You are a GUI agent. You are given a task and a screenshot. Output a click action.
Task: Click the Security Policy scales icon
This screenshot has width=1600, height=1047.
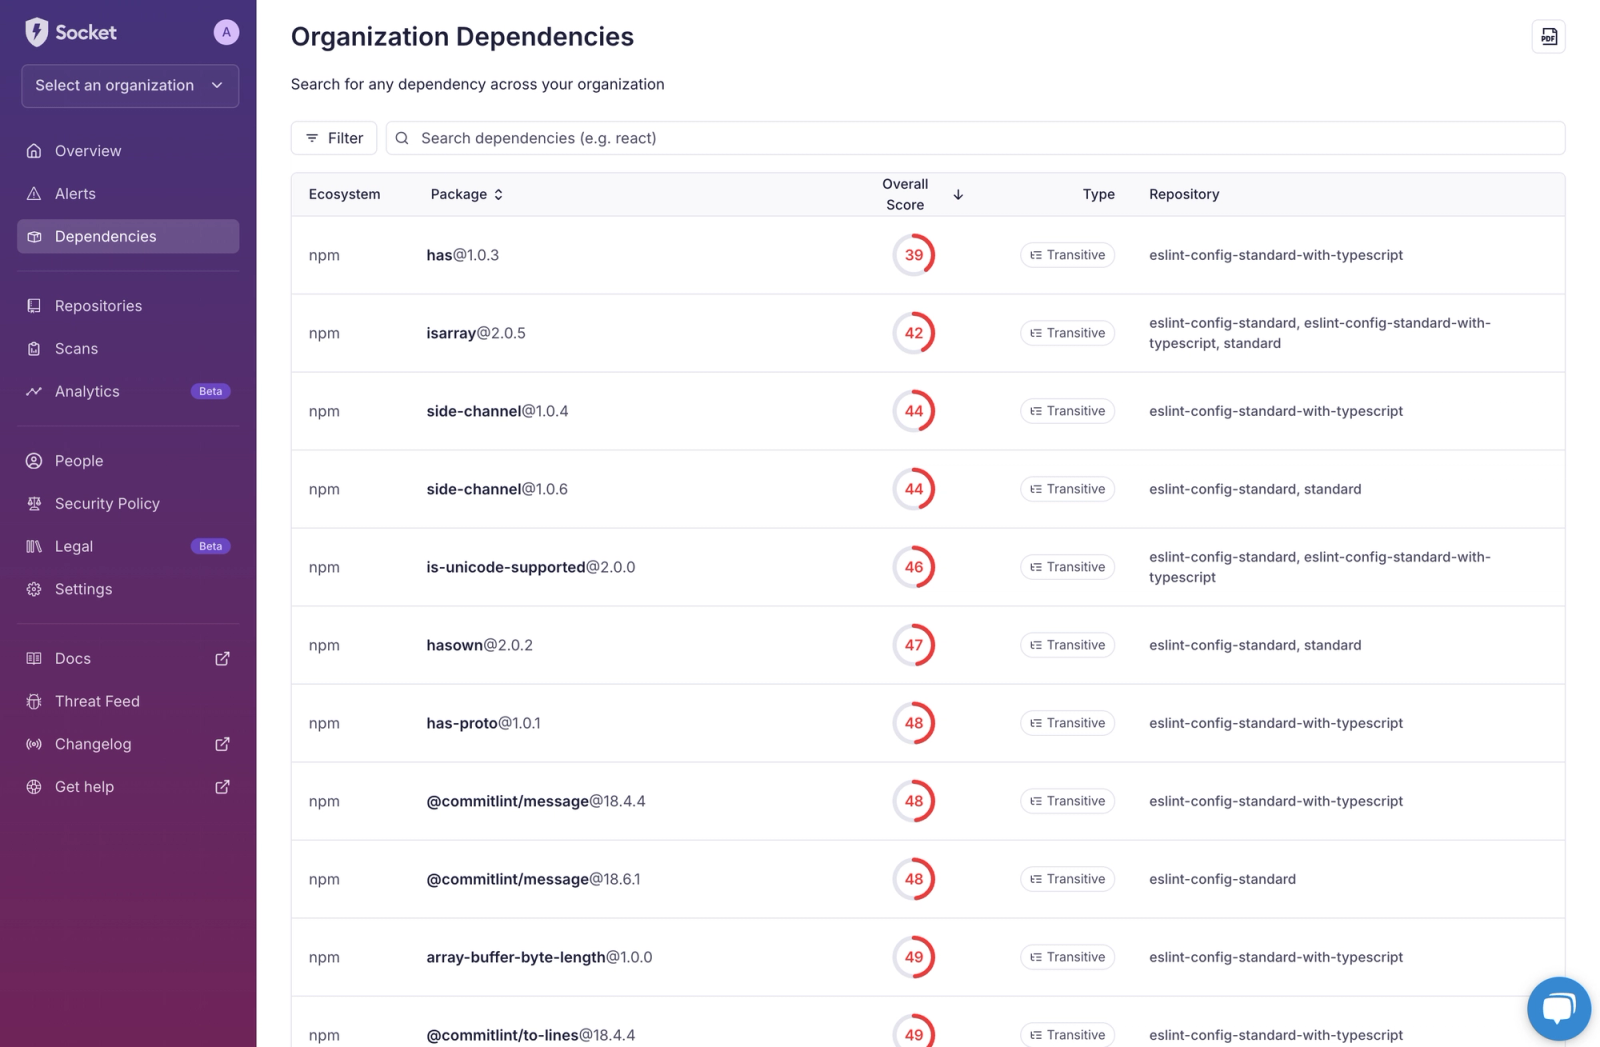coord(34,504)
